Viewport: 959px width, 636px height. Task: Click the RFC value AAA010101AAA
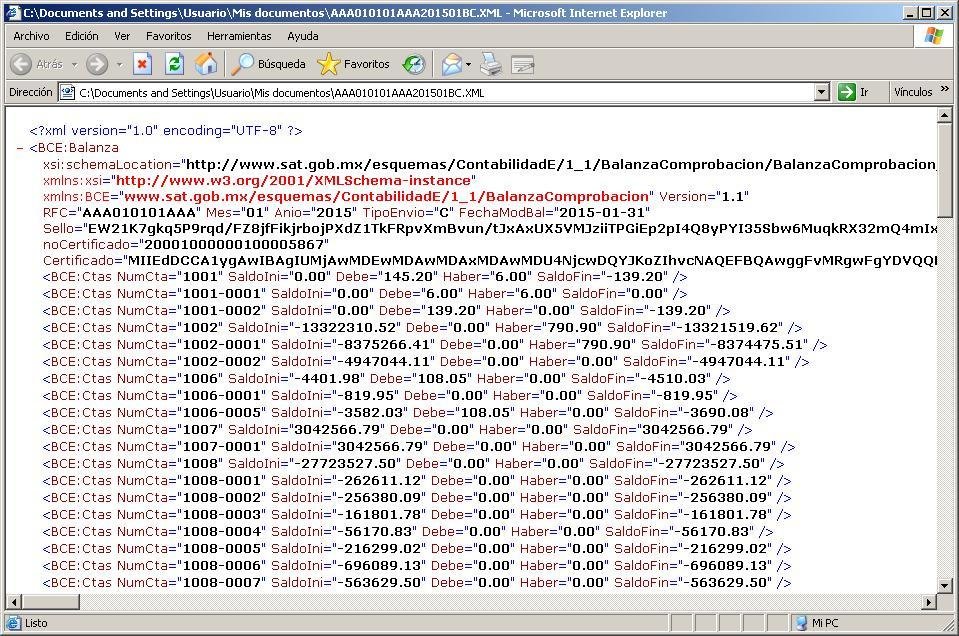139,213
